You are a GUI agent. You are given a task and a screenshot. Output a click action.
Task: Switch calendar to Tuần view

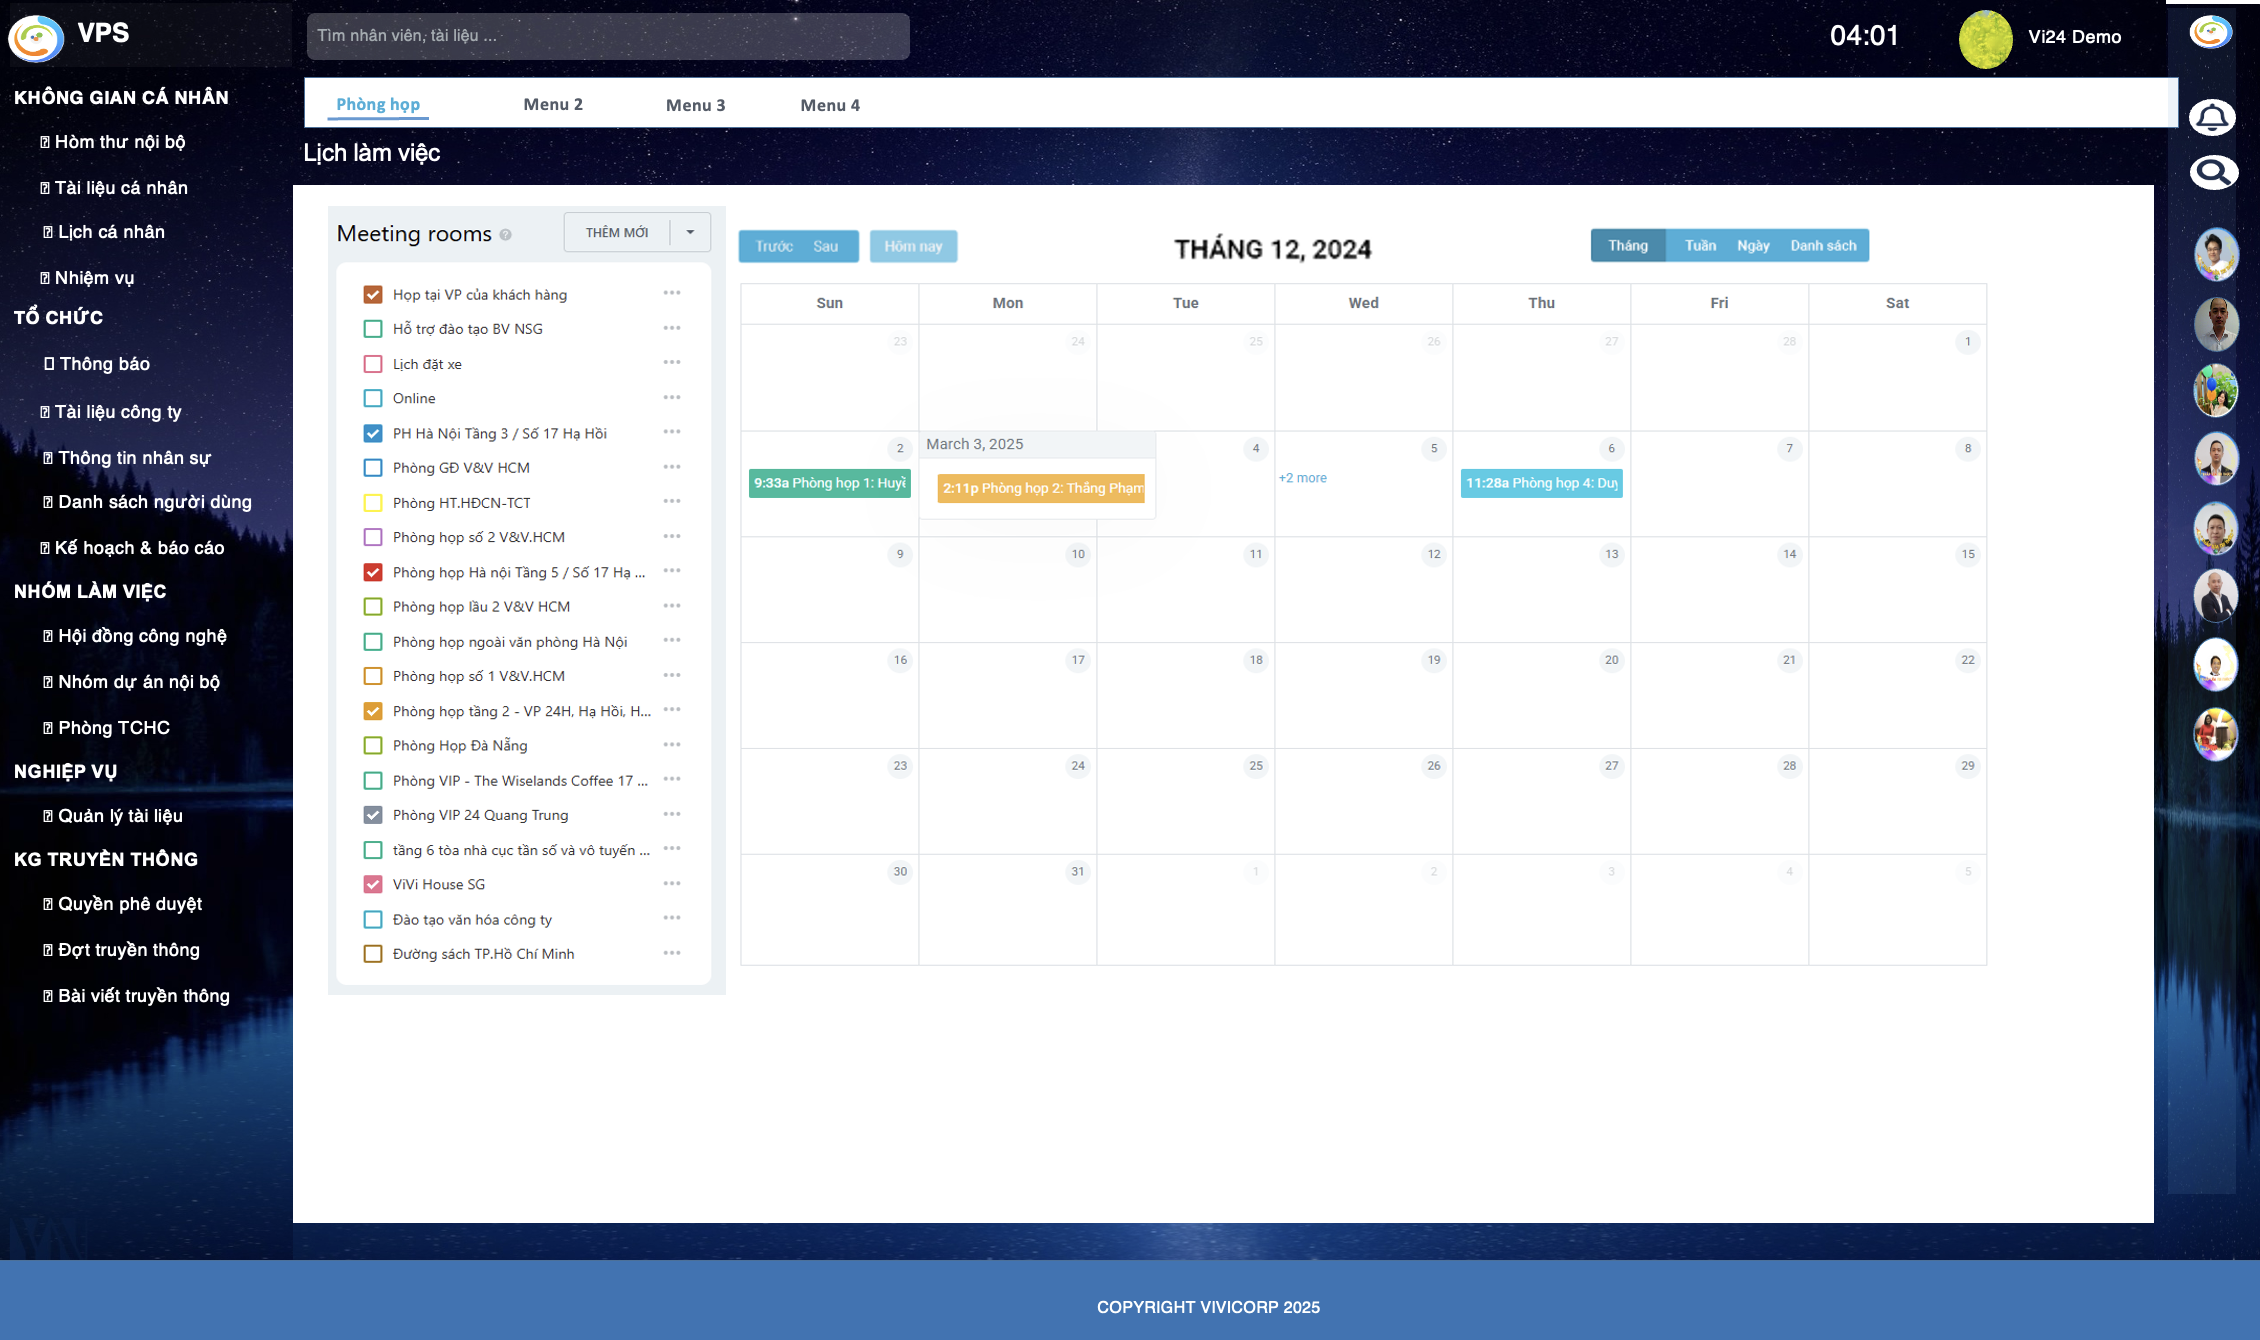pos(1700,245)
